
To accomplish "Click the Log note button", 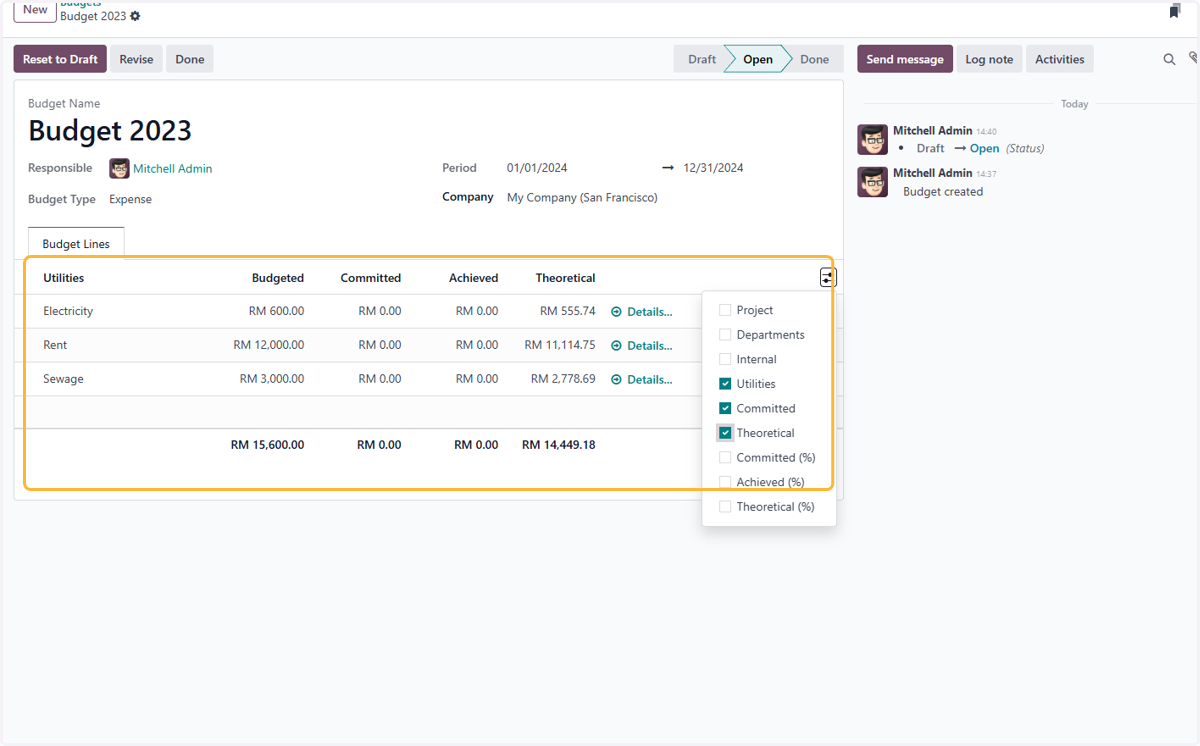I will (989, 59).
